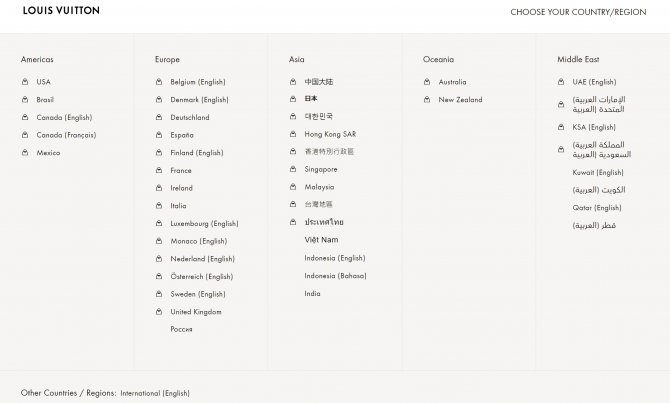670x403 pixels.
Task: Choose Mexico from Americas list
Action: point(48,153)
